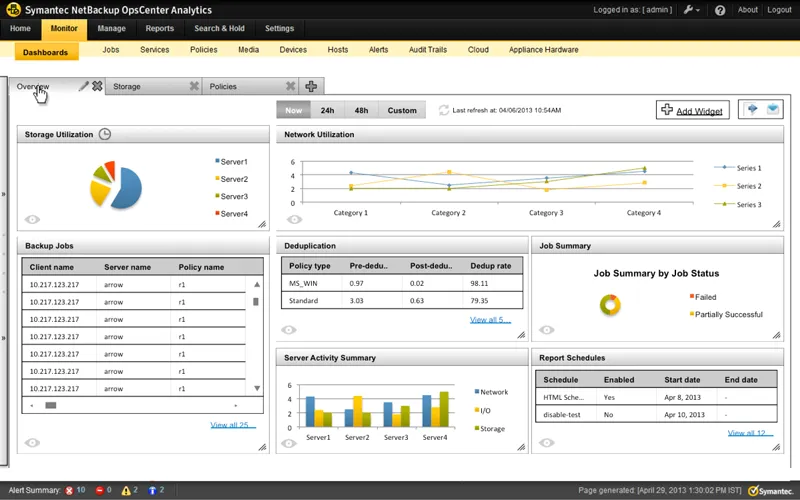The image size is (800, 500).
Task: Go to the Alerts monitor section
Action: point(379,49)
